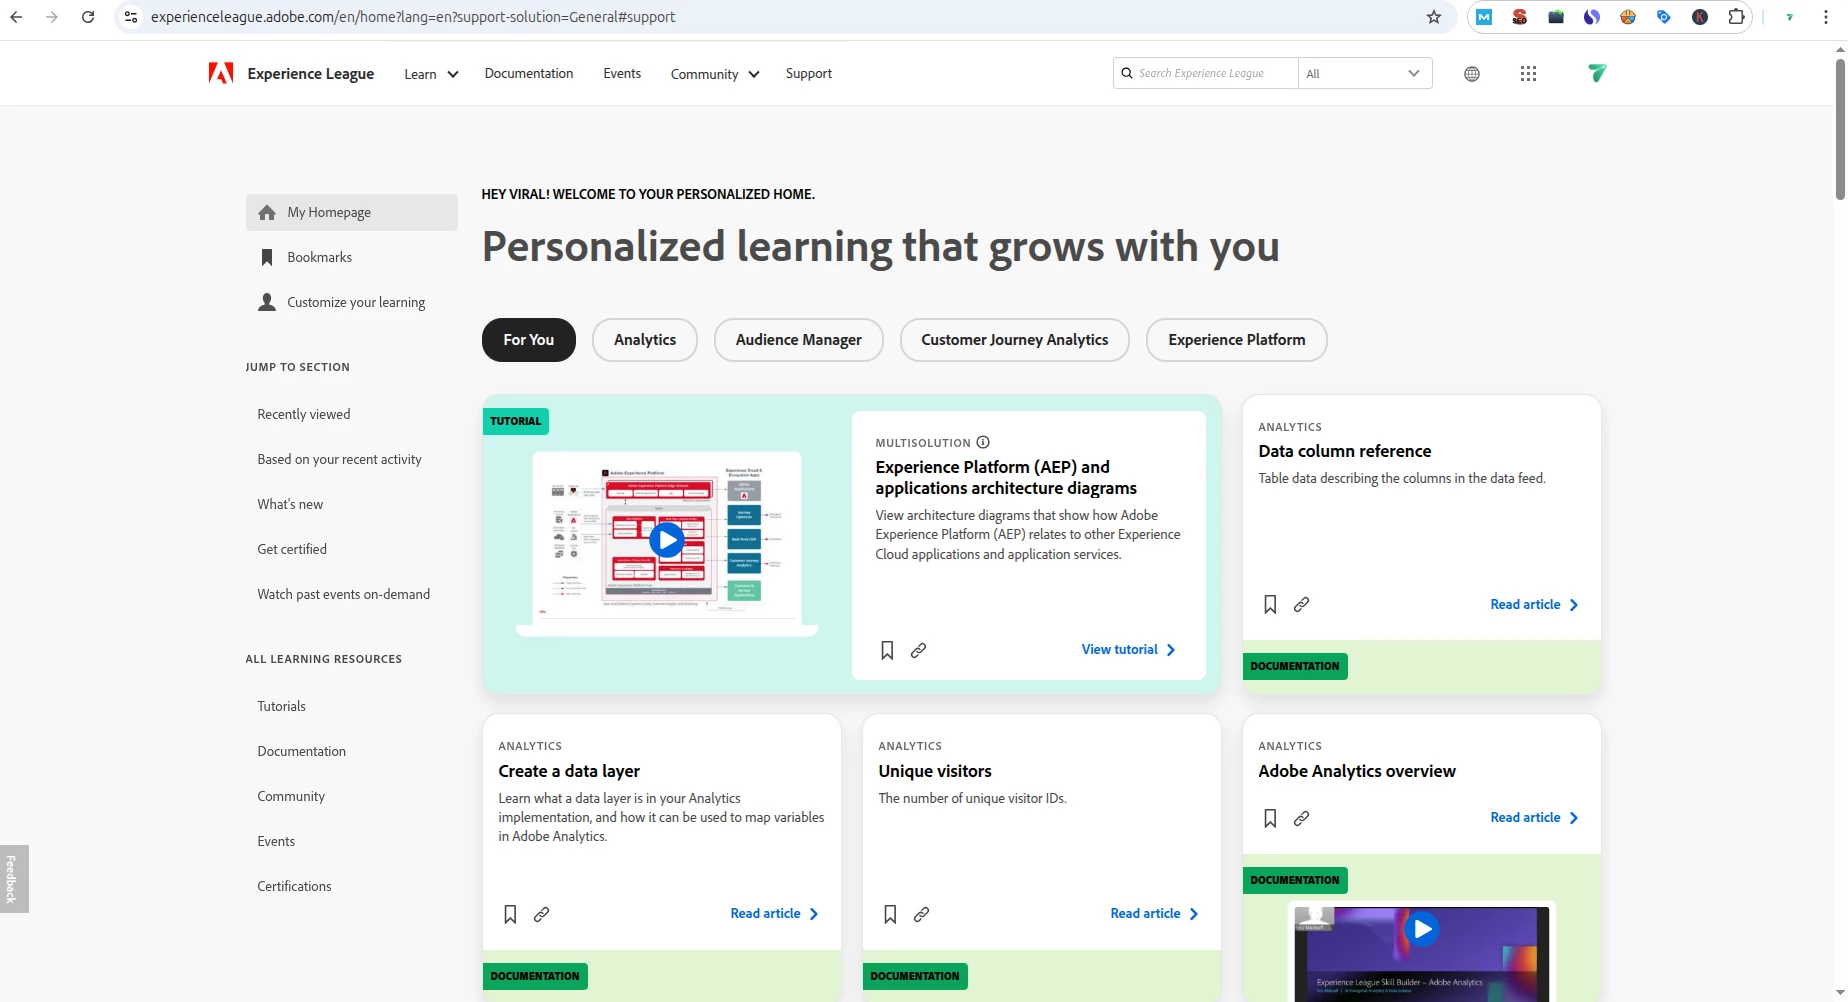Open Tutorials under All Learning Resources

(x=281, y=706)
